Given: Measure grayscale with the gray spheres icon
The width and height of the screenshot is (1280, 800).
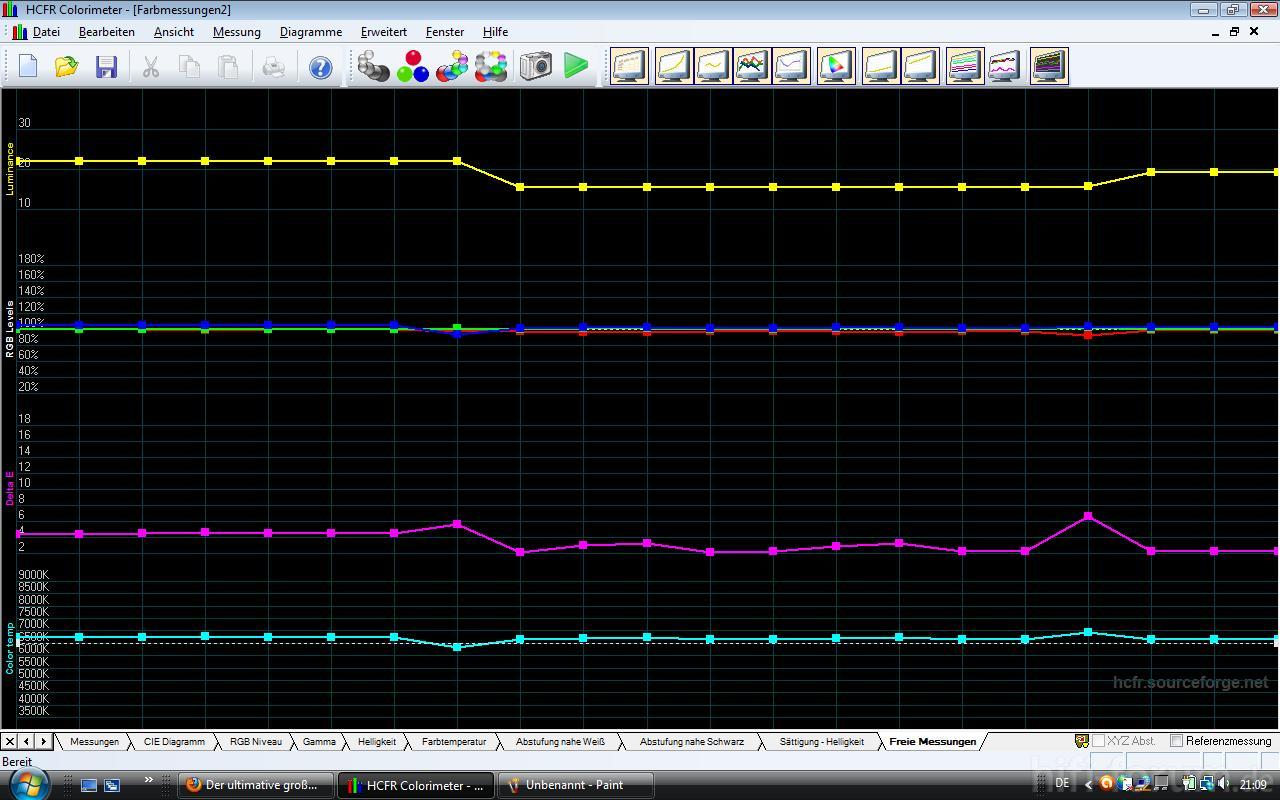Looking at the screenshot, I should coord(374,67).
